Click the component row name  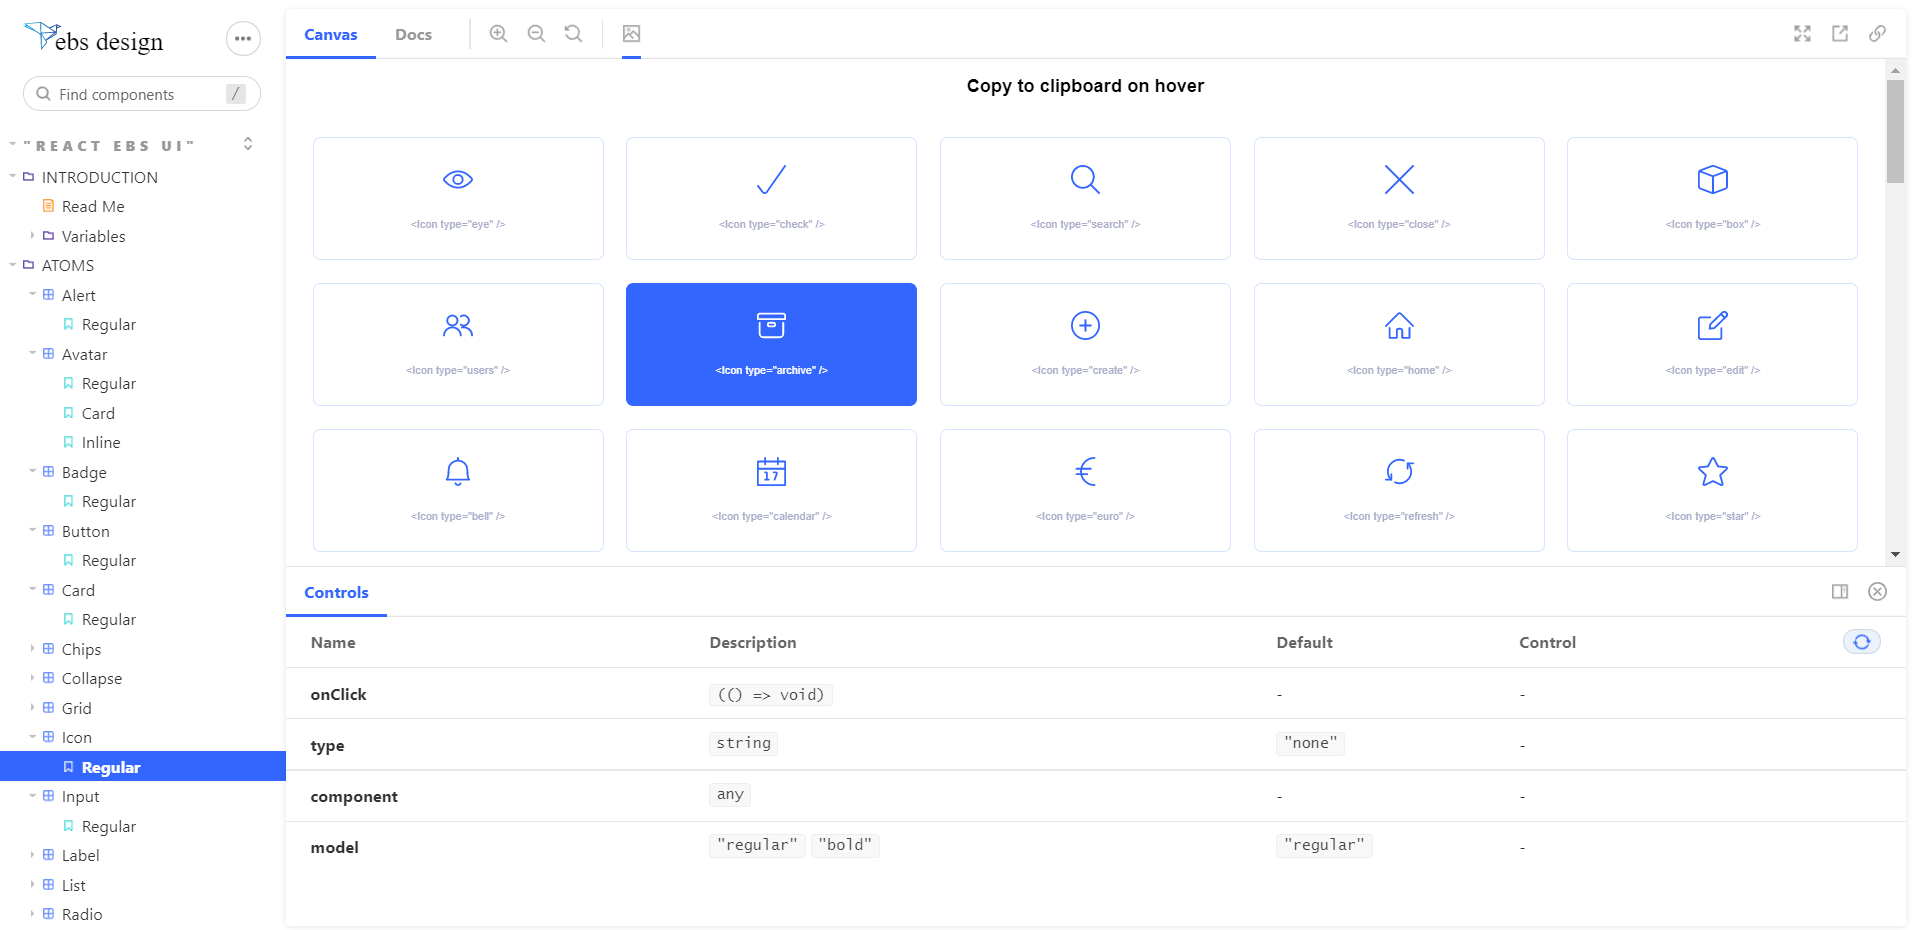354,796
